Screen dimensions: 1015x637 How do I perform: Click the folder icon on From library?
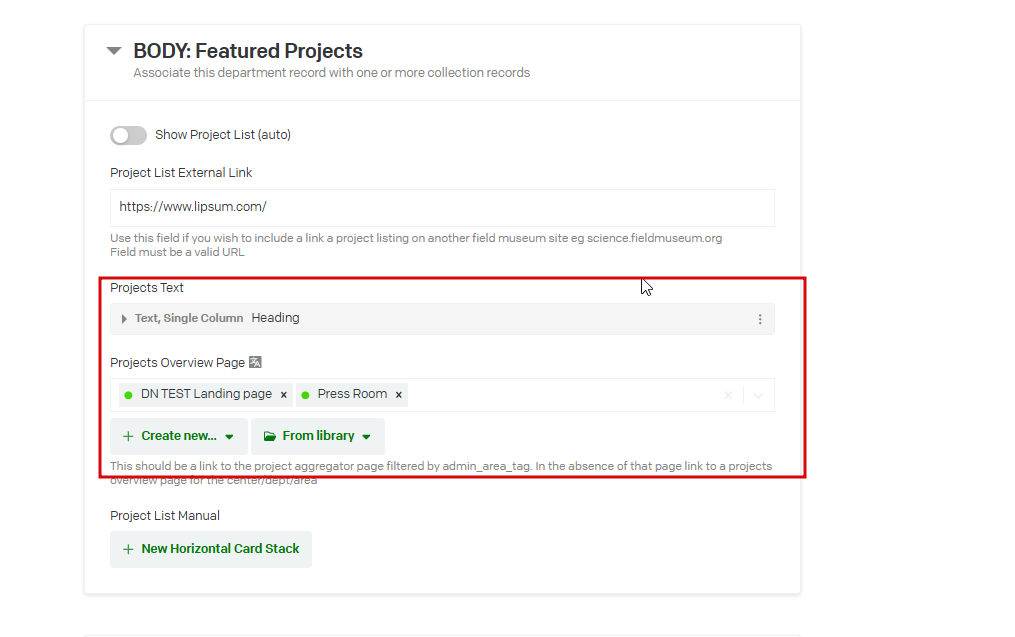(x=270, y=437)
